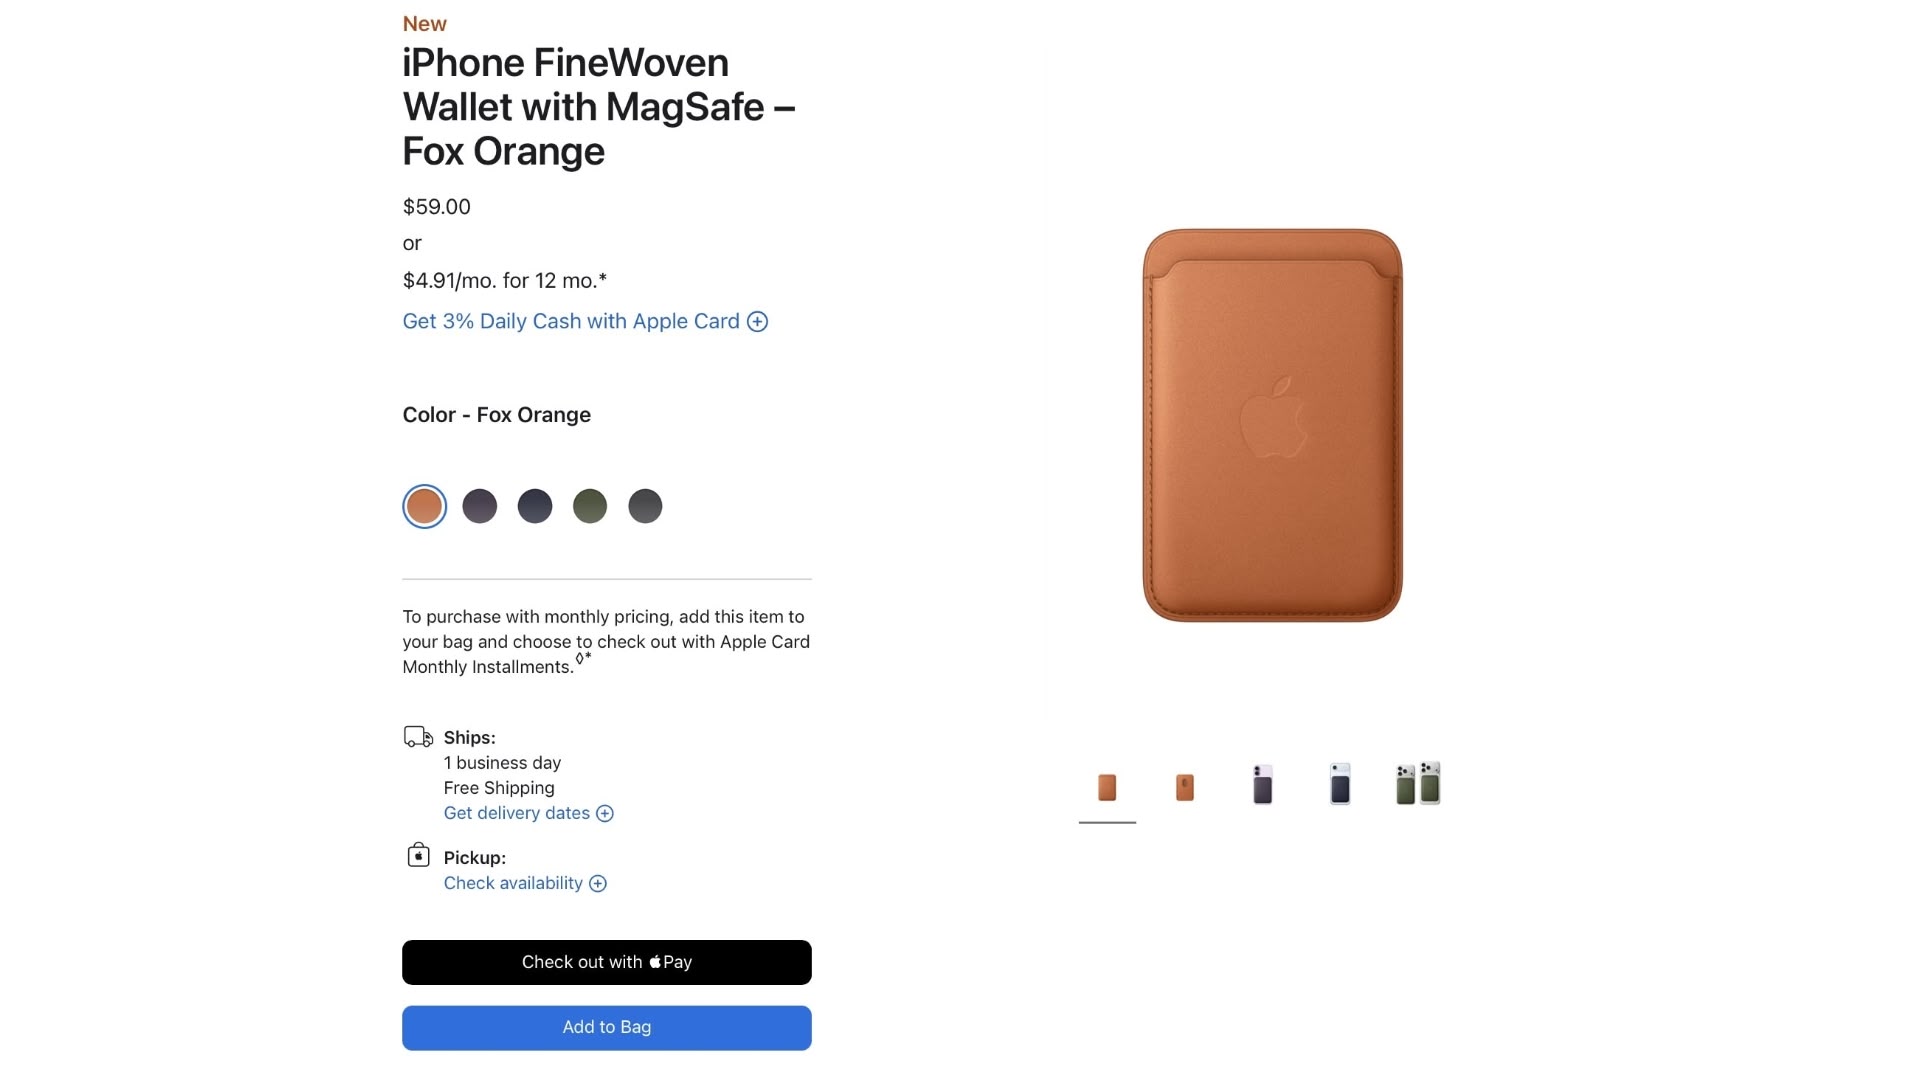The height and width of the screenshot is (1080, 1920).
Task: Click the Pickup shopping bag icon
Action: [x=418, y=856]
